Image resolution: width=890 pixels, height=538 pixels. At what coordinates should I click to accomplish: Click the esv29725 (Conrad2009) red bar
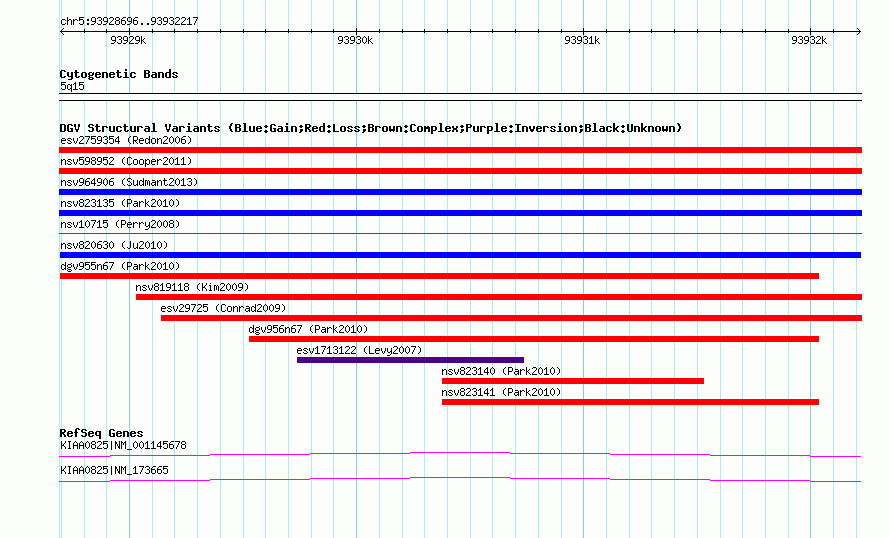click(x=511, y=318)
